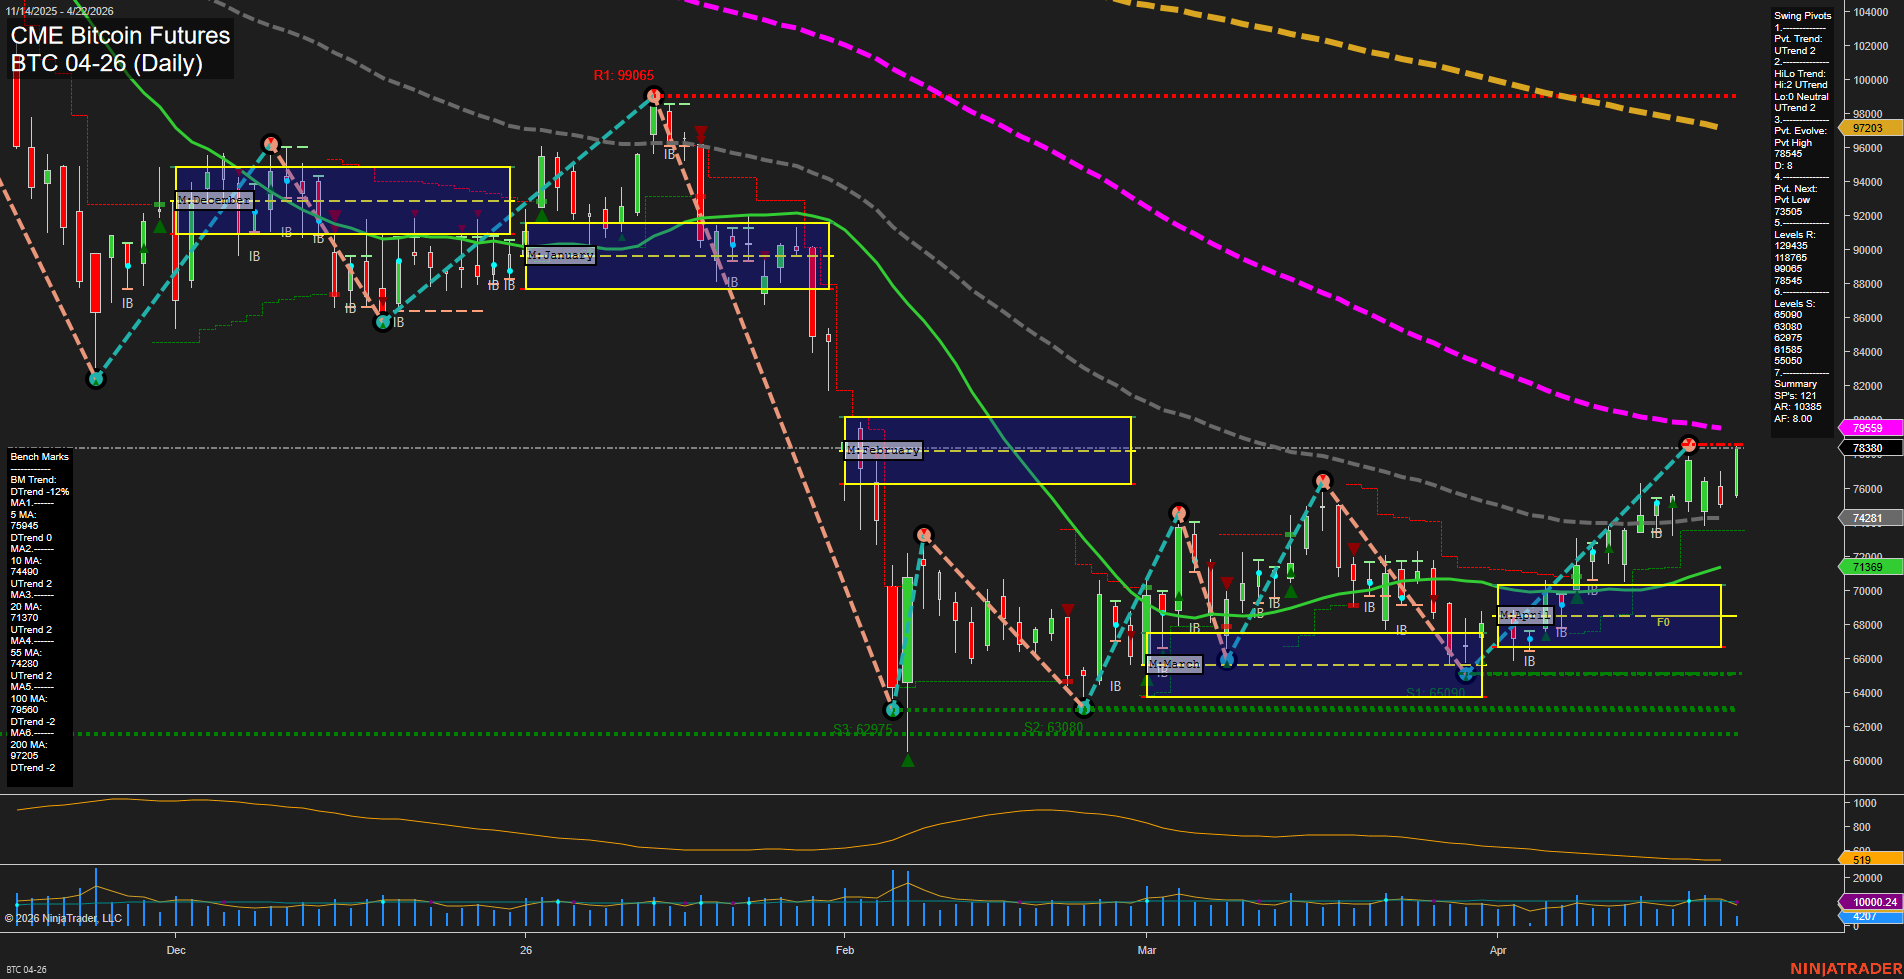Click the swing low pivot circle at the late-March bottom
Screen dimensions: 1904x979
[x=1466, y=674]
